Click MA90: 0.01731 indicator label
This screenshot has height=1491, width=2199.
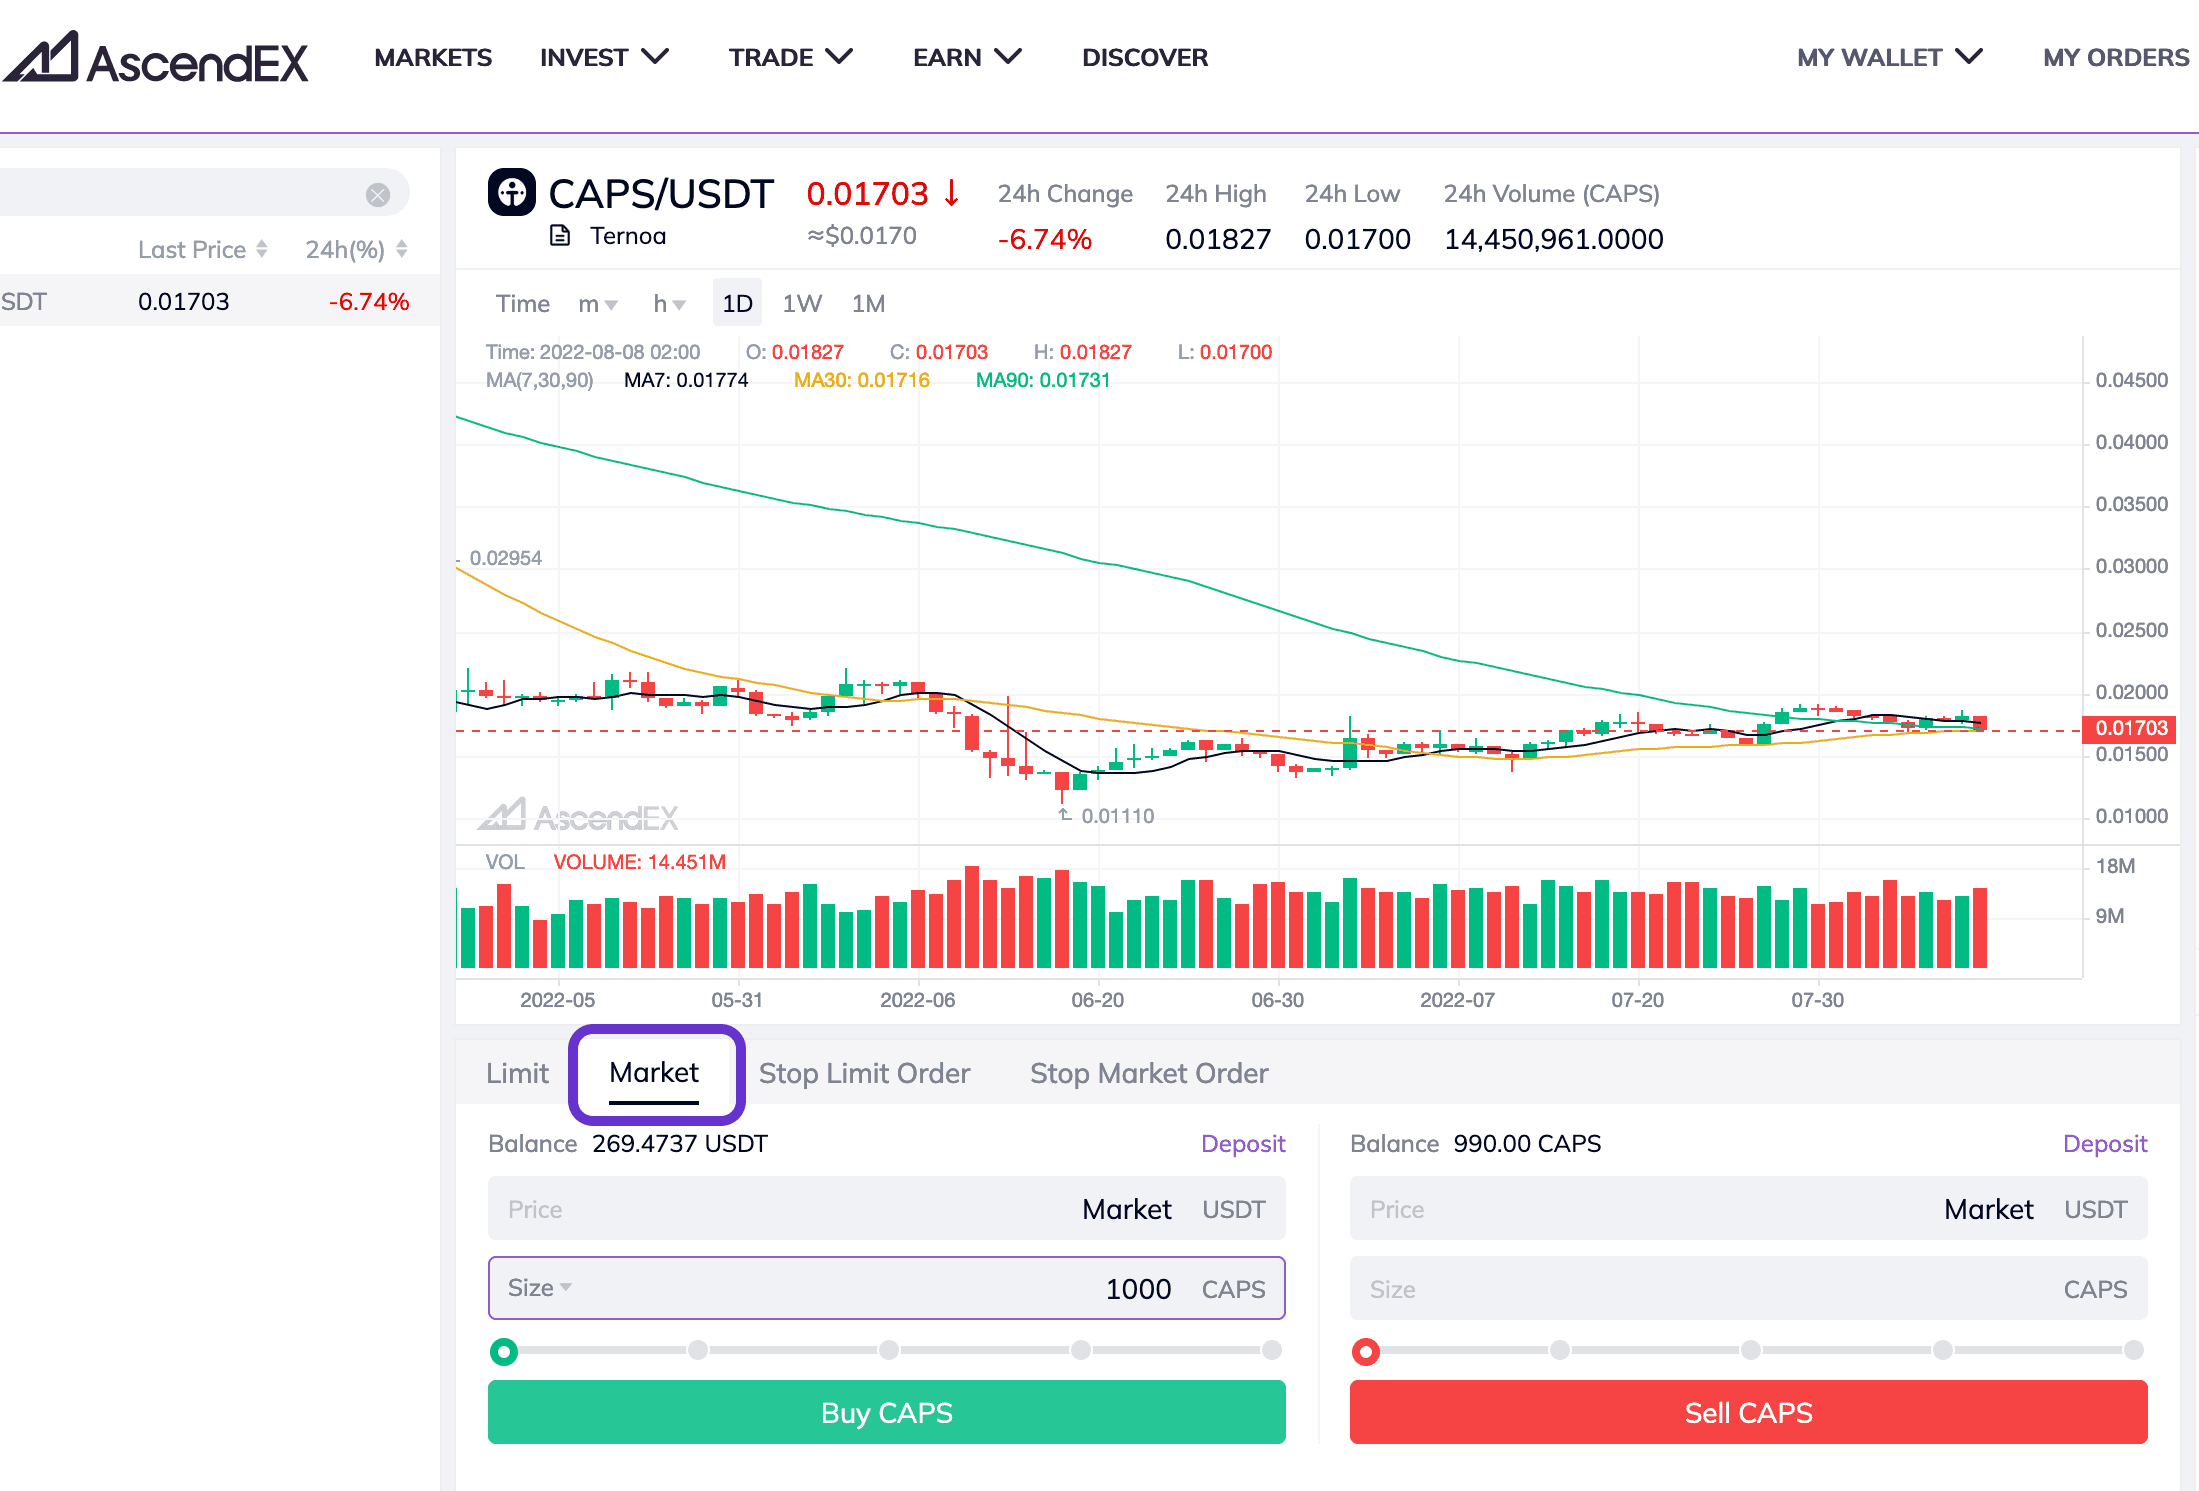coord(1043,380)
